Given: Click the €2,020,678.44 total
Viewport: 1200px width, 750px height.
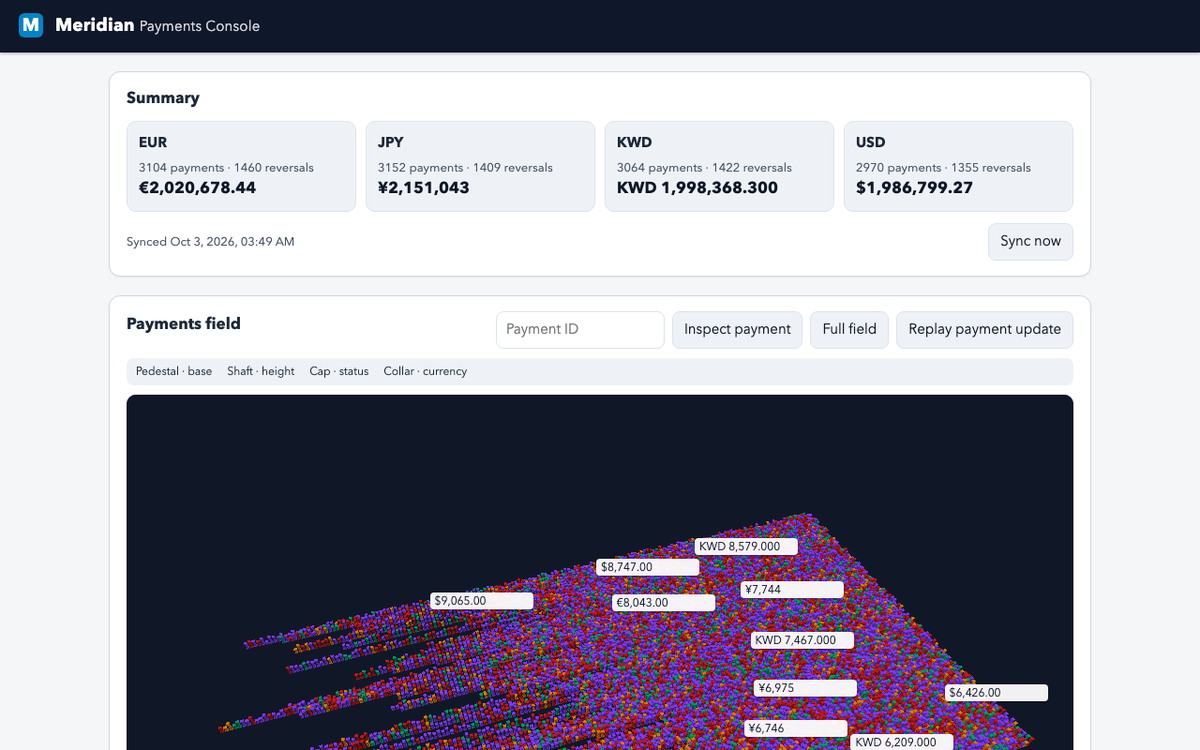Looking at the screenshot, I should click(x=197, y=187).
